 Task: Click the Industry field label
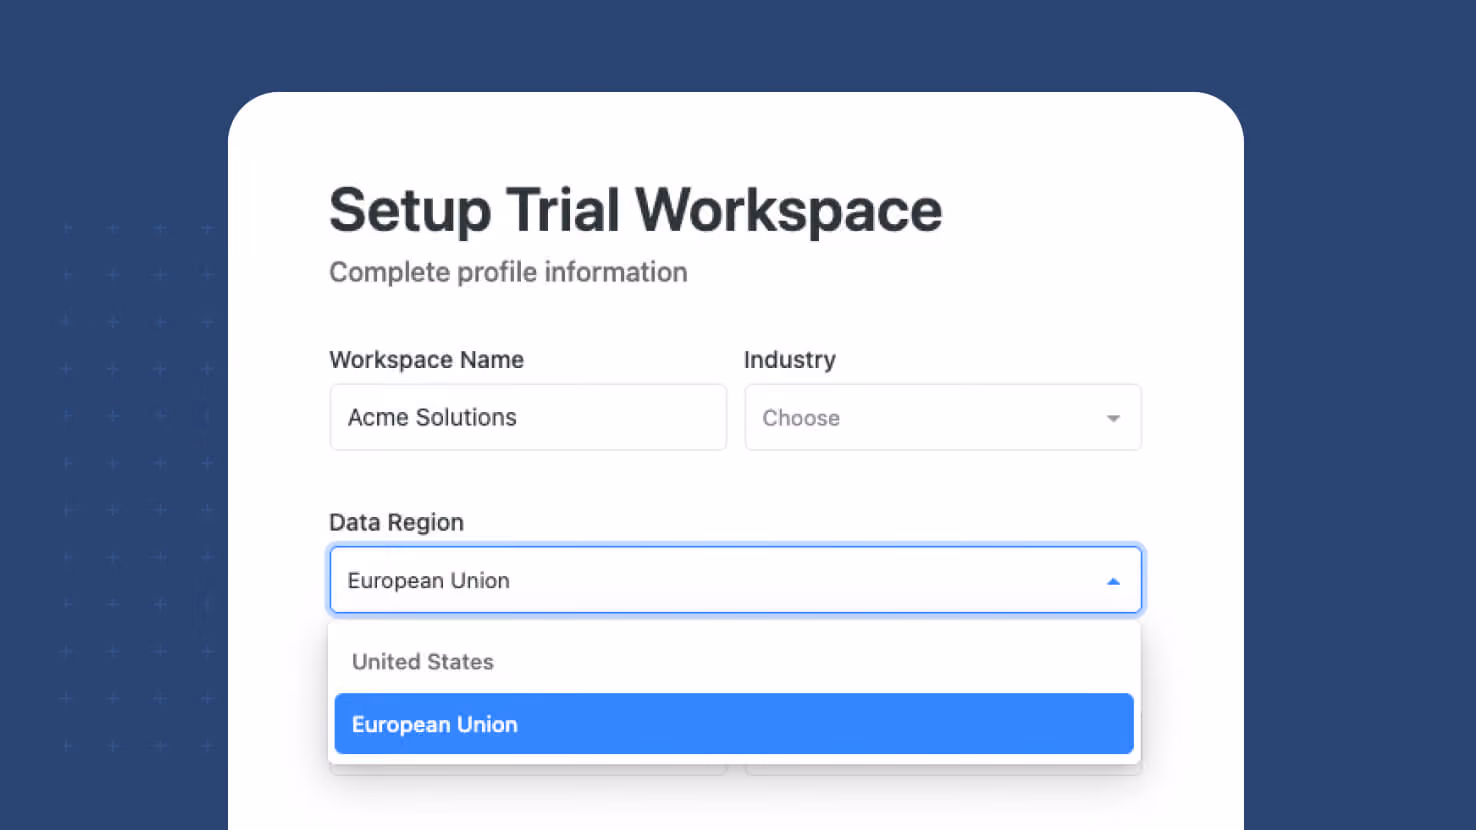[x=790, y=360]
